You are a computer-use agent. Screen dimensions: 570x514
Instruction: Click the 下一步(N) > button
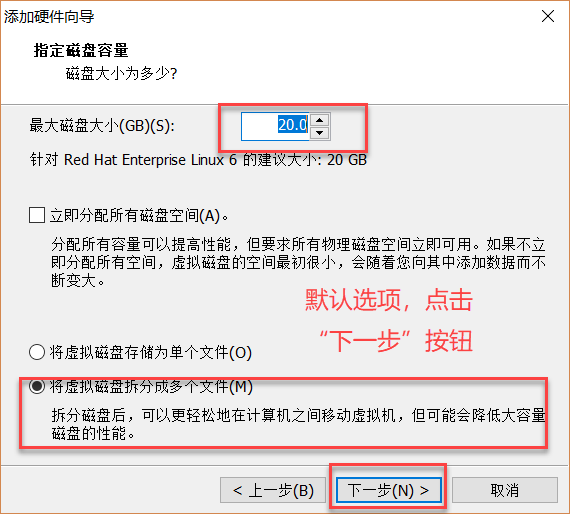(x=389, y=490)
